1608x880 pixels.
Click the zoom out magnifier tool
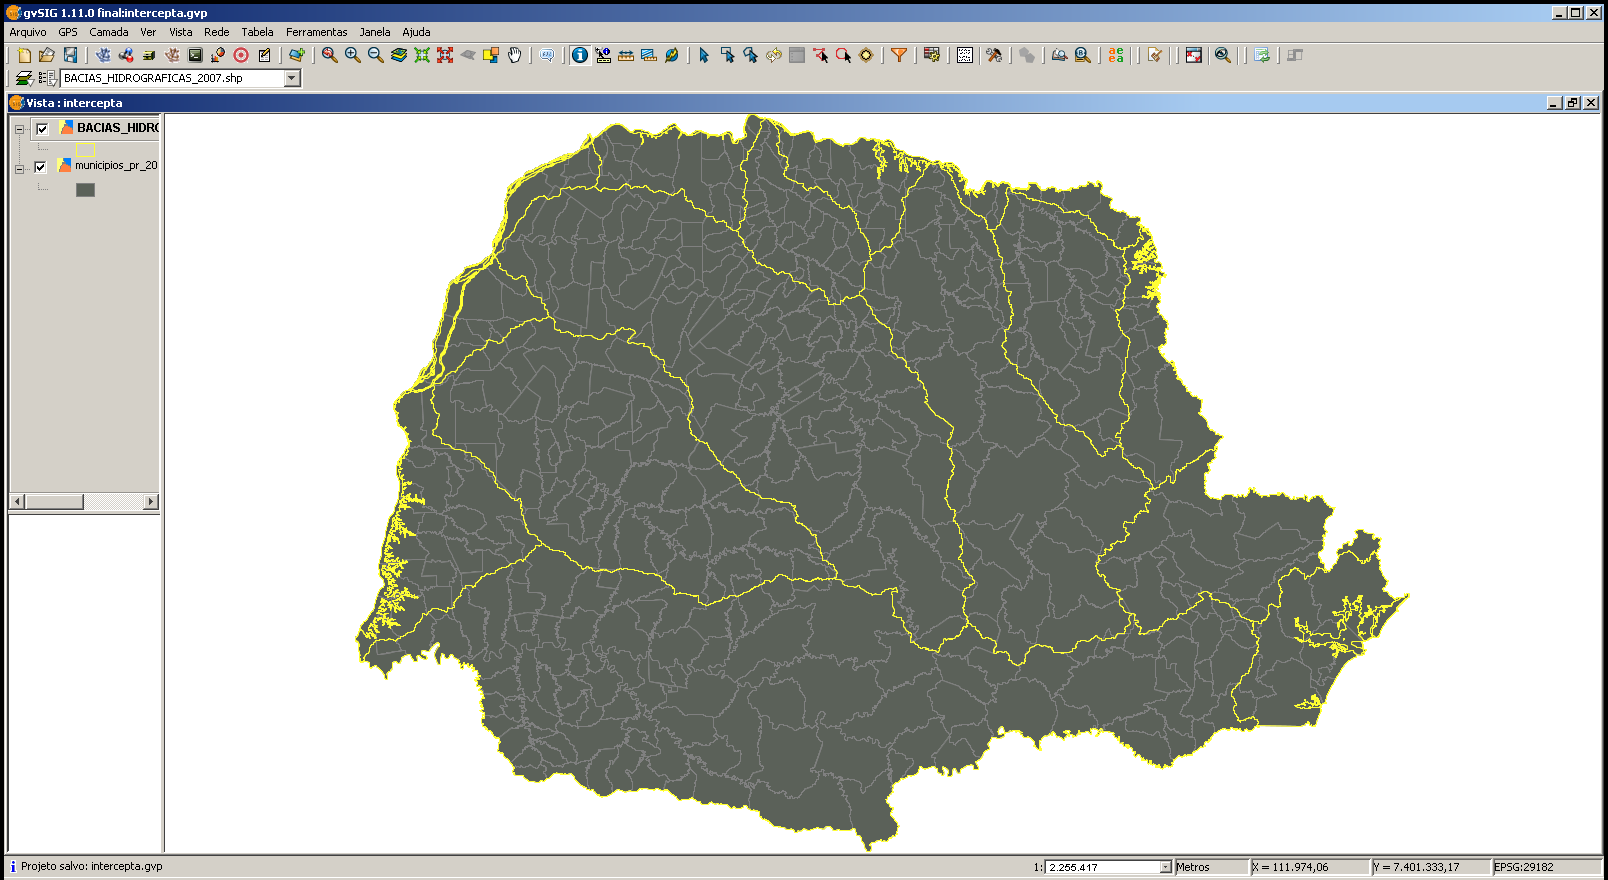point(375,55)
